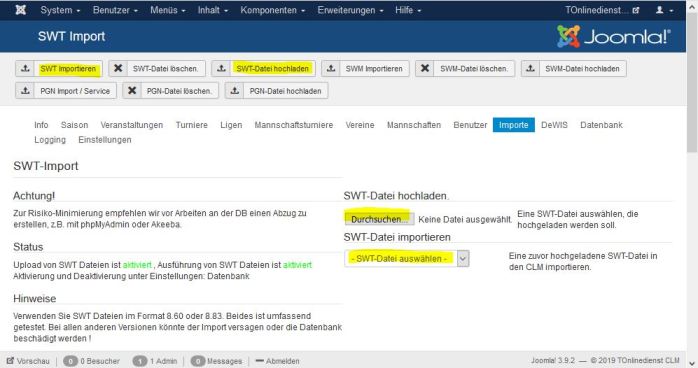Click upload icon of PGN-Datei hochladen
Image resolution: width=698 pixels, height=368 pixels.
tap(235, 91)
